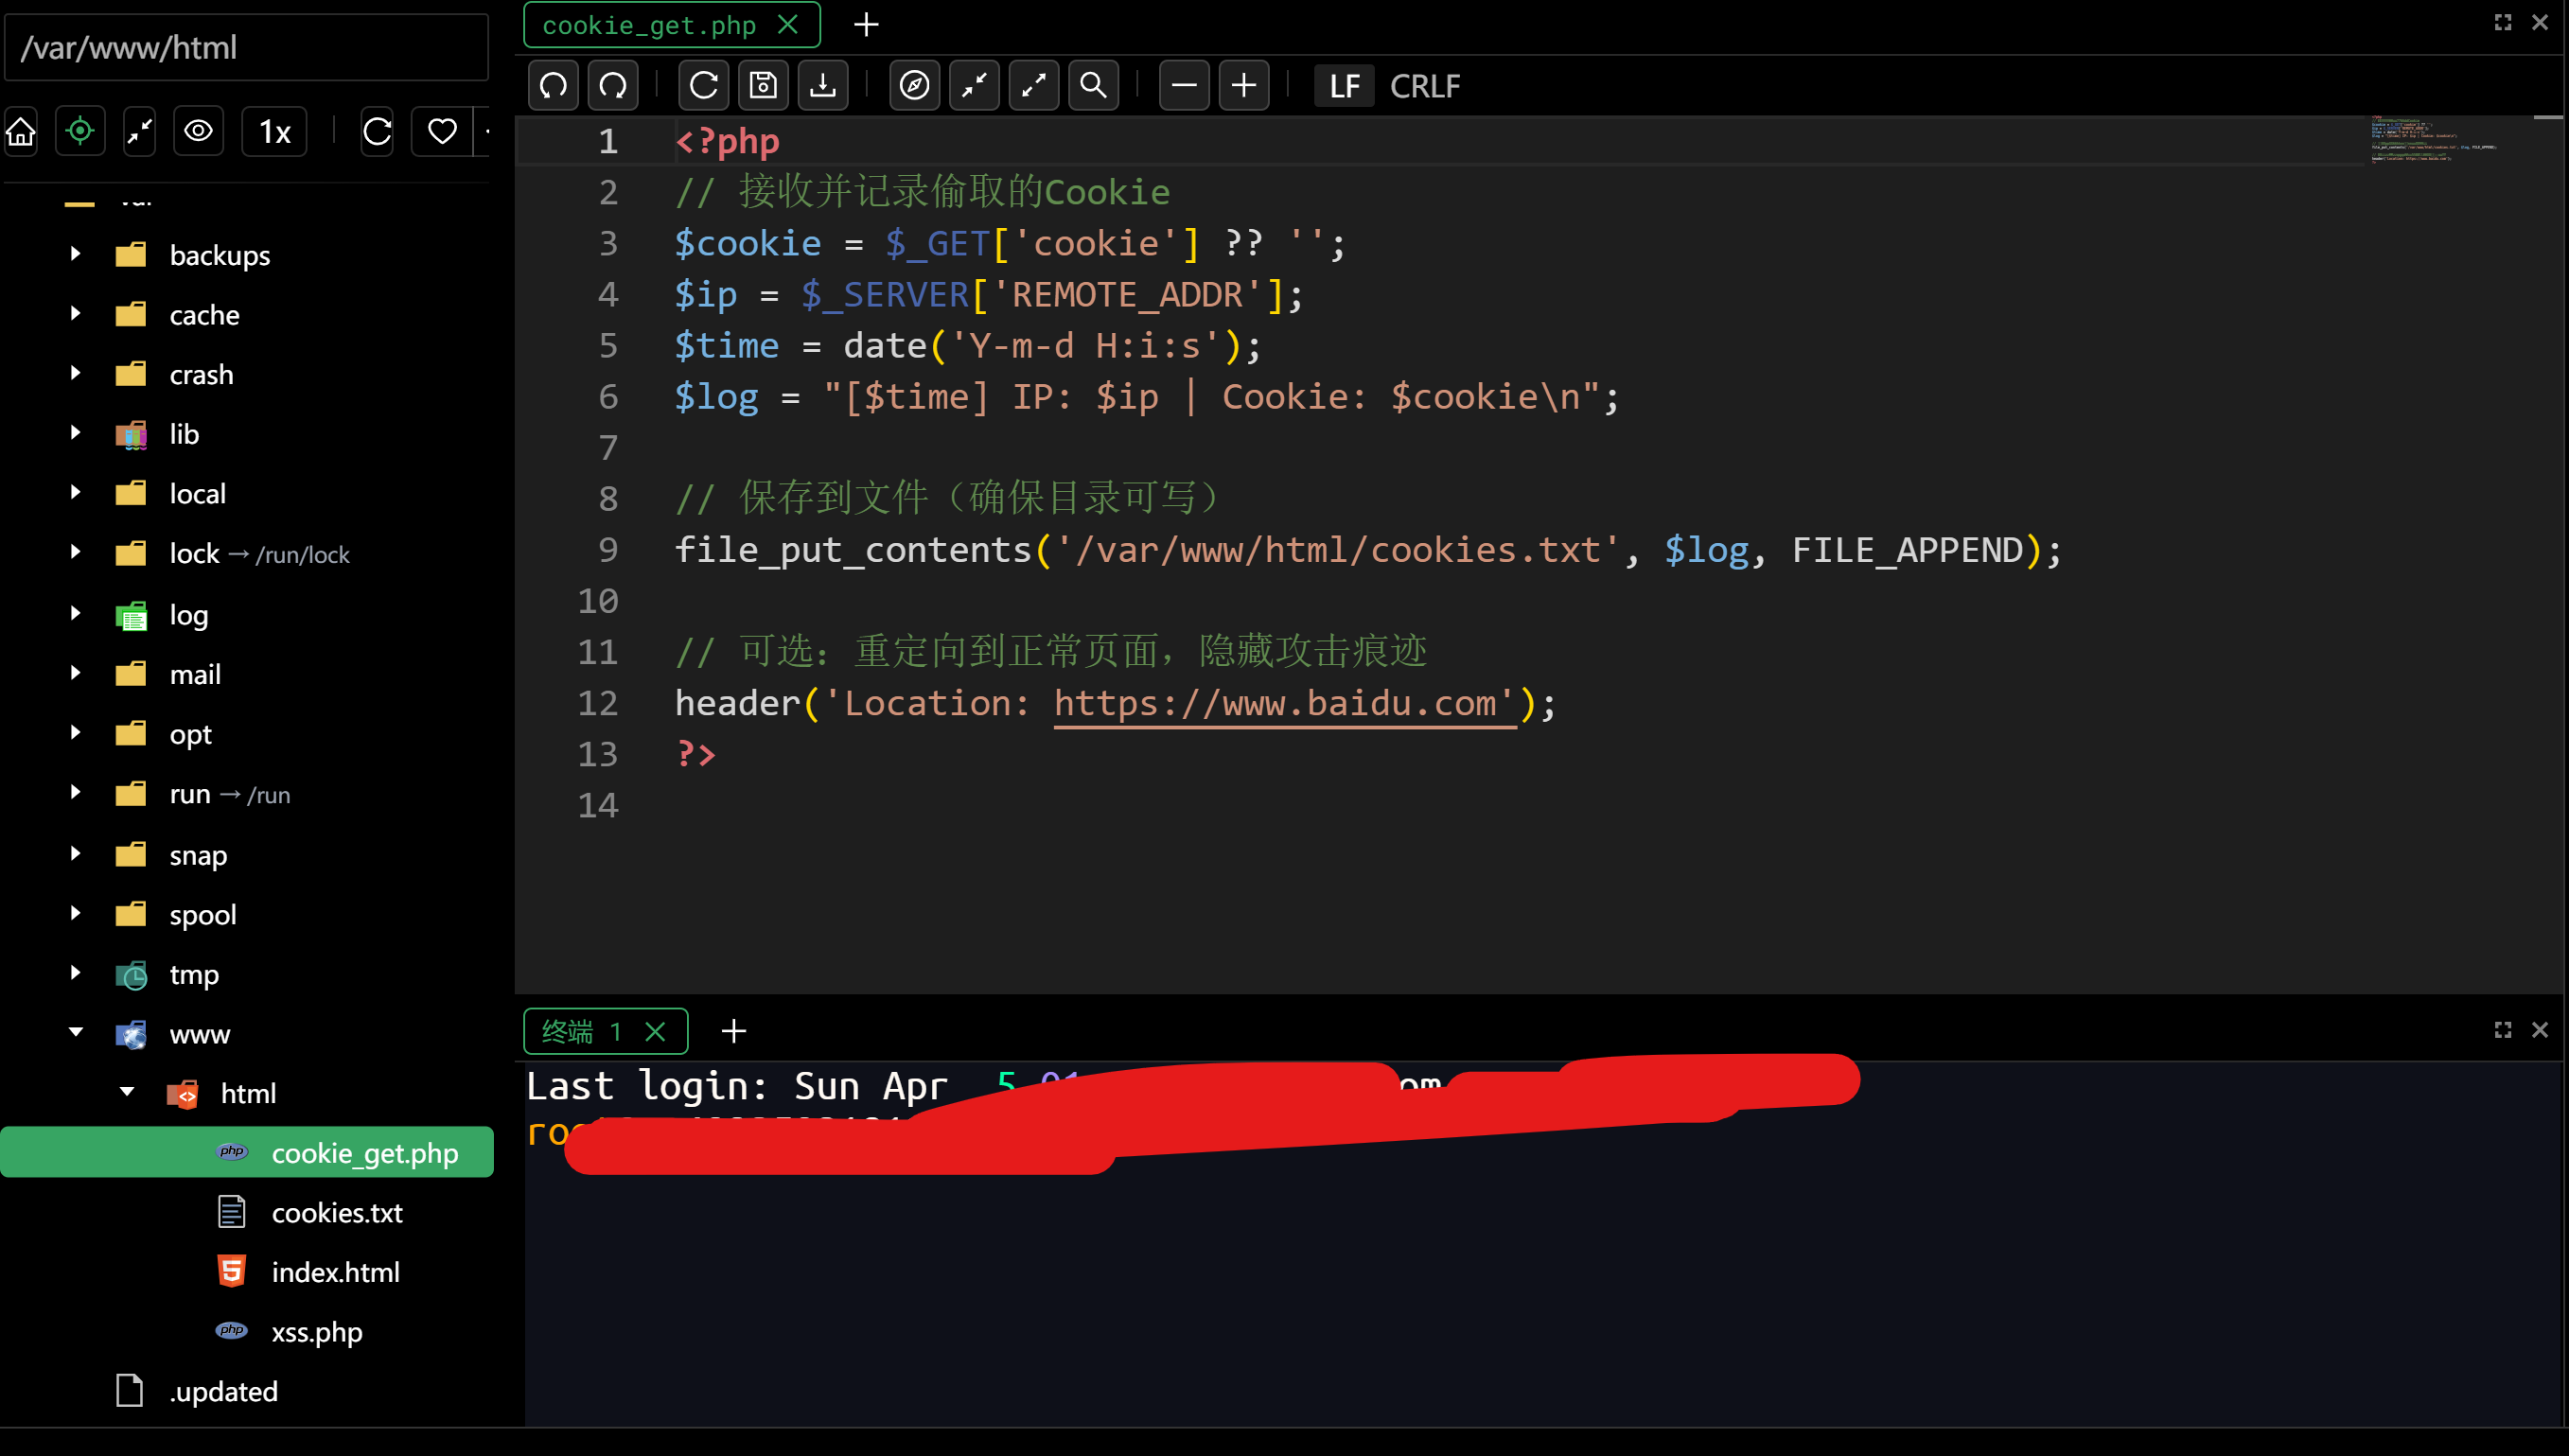Click the /var/www/html path field
The height and width of the screenshot is (1456, 2569).
click(x=246, y=48)
